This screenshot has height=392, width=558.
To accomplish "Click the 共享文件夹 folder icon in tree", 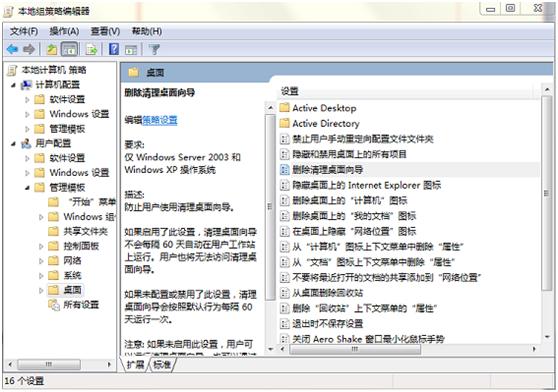I will click(x=53, y=232).
